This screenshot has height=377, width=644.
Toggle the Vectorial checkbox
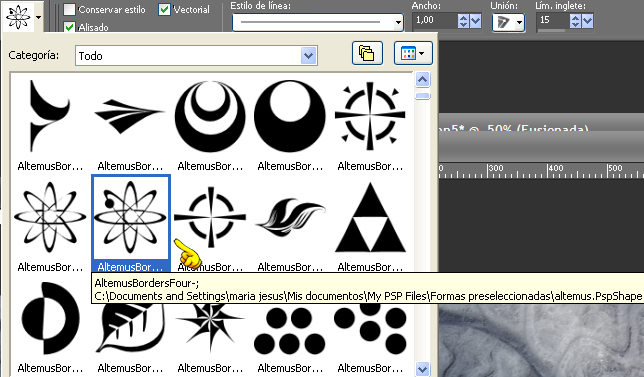coord(164,9)
